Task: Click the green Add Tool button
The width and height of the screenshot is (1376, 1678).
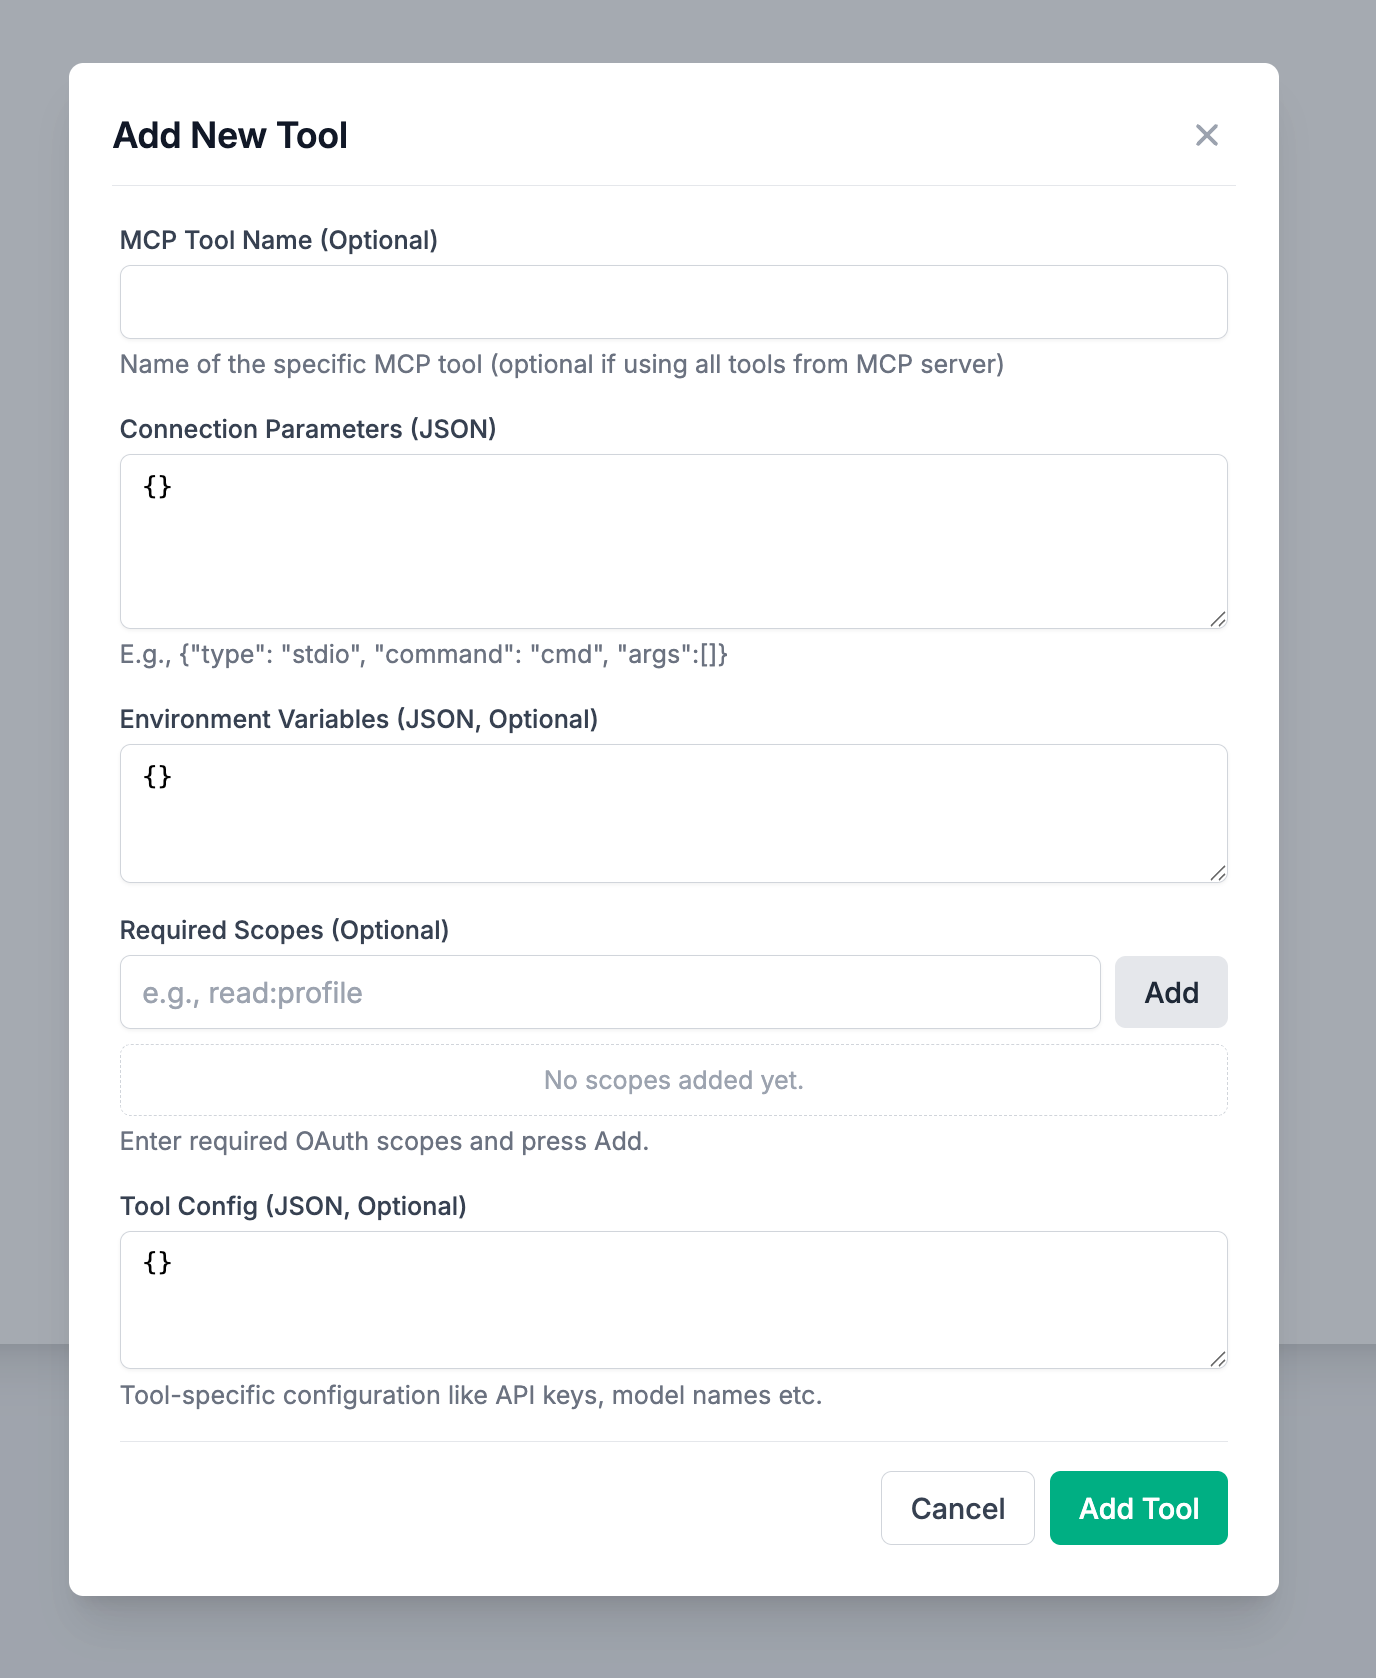Action: 1138,1508
